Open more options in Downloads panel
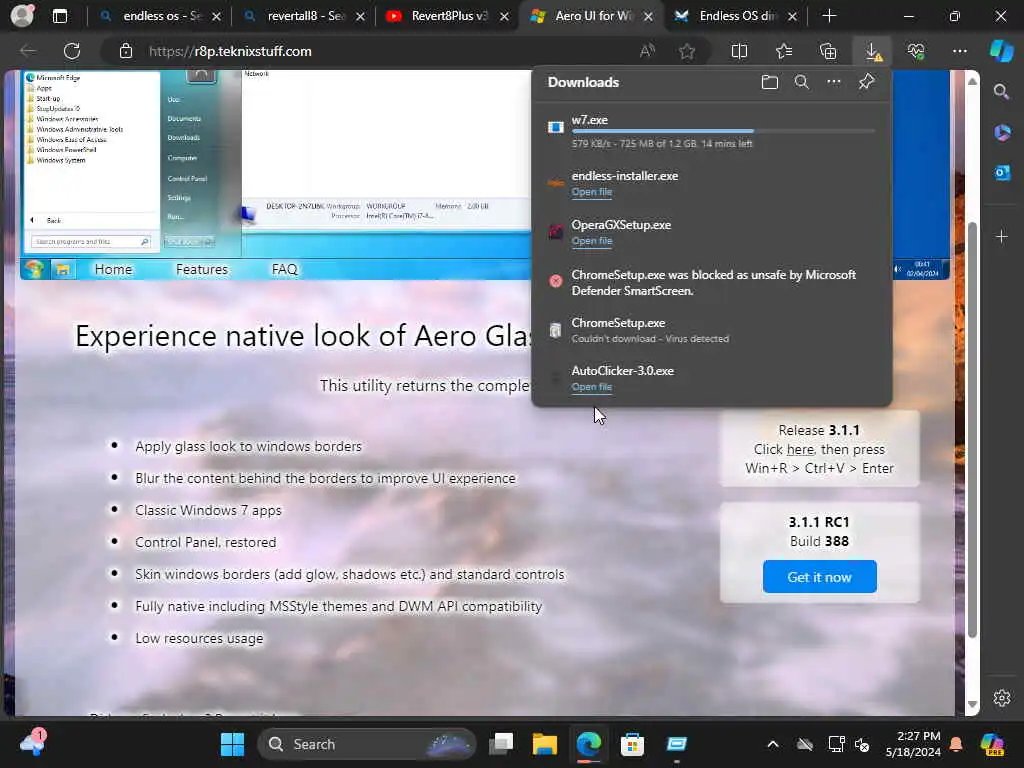This screenshot has width=1024, height=768. click(834, 82)
